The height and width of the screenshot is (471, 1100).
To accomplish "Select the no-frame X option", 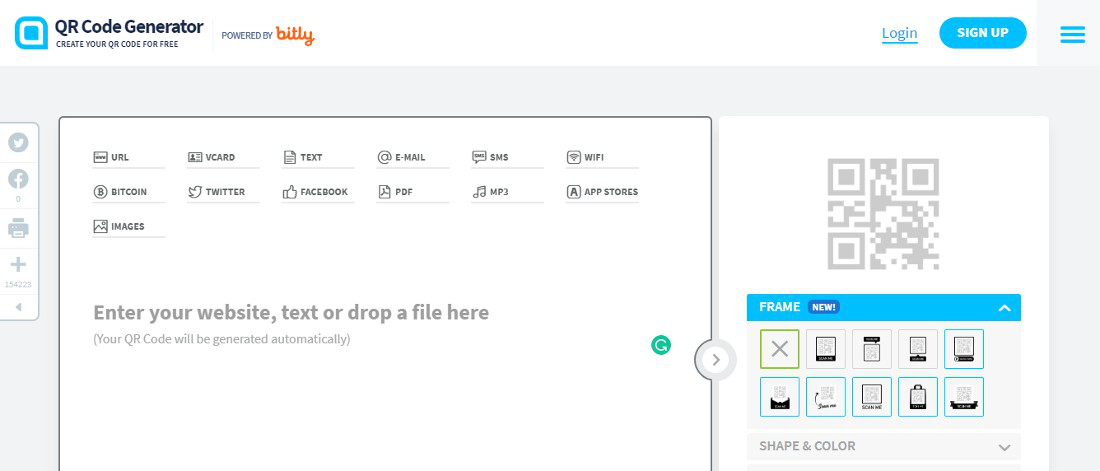I will 779,349.
